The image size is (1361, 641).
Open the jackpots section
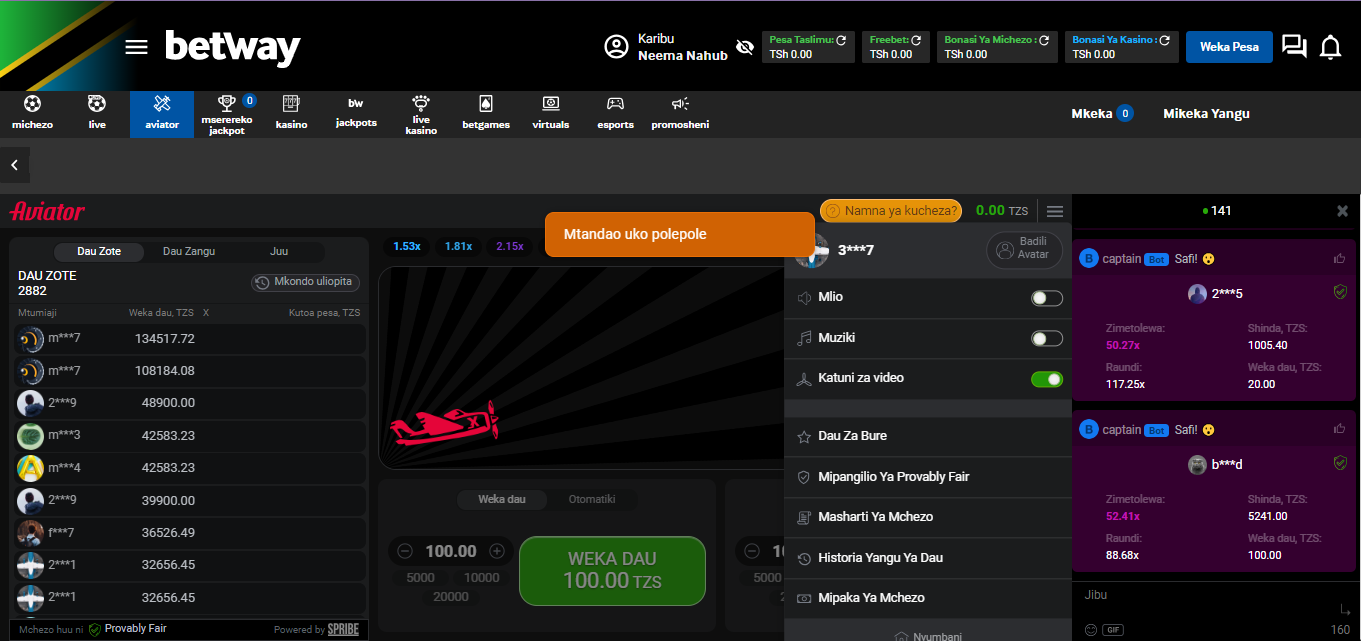tap(356, 113)
